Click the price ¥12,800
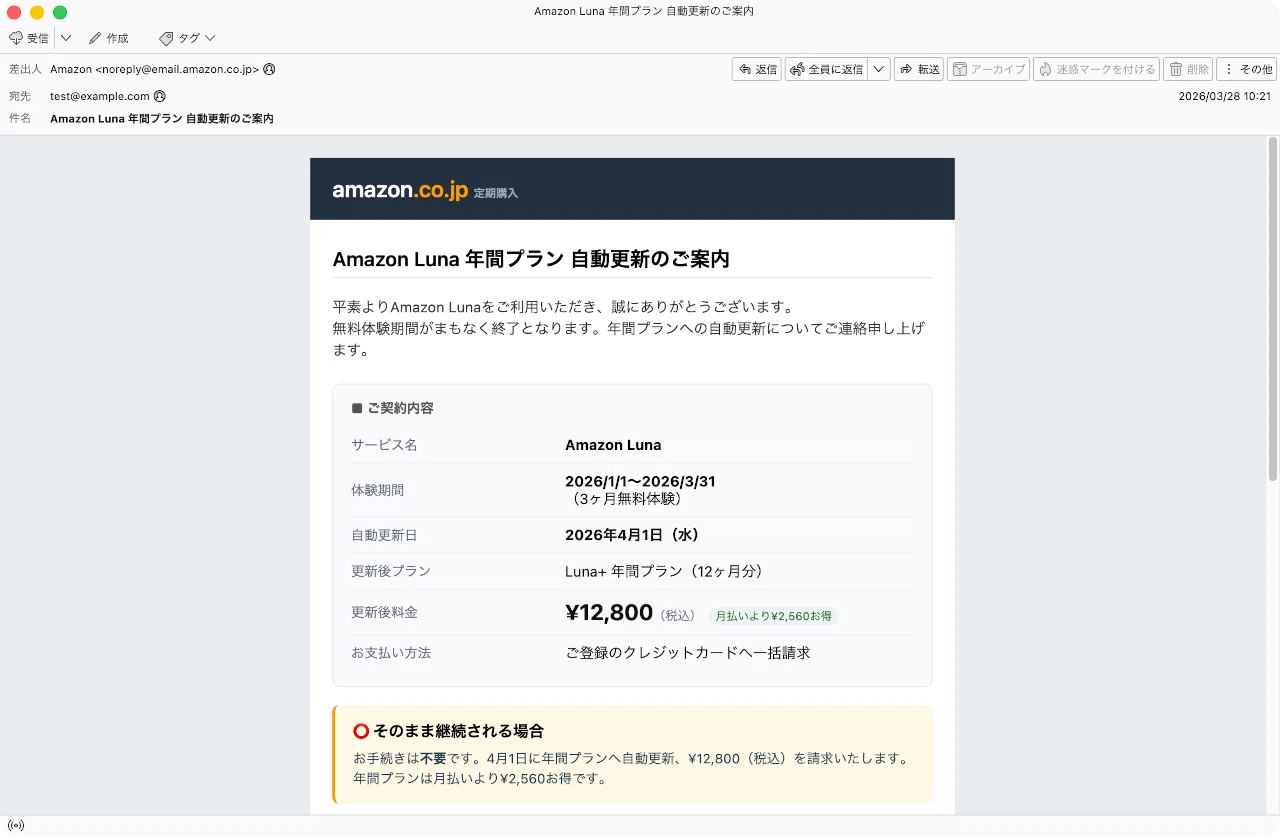 (609, 612)
